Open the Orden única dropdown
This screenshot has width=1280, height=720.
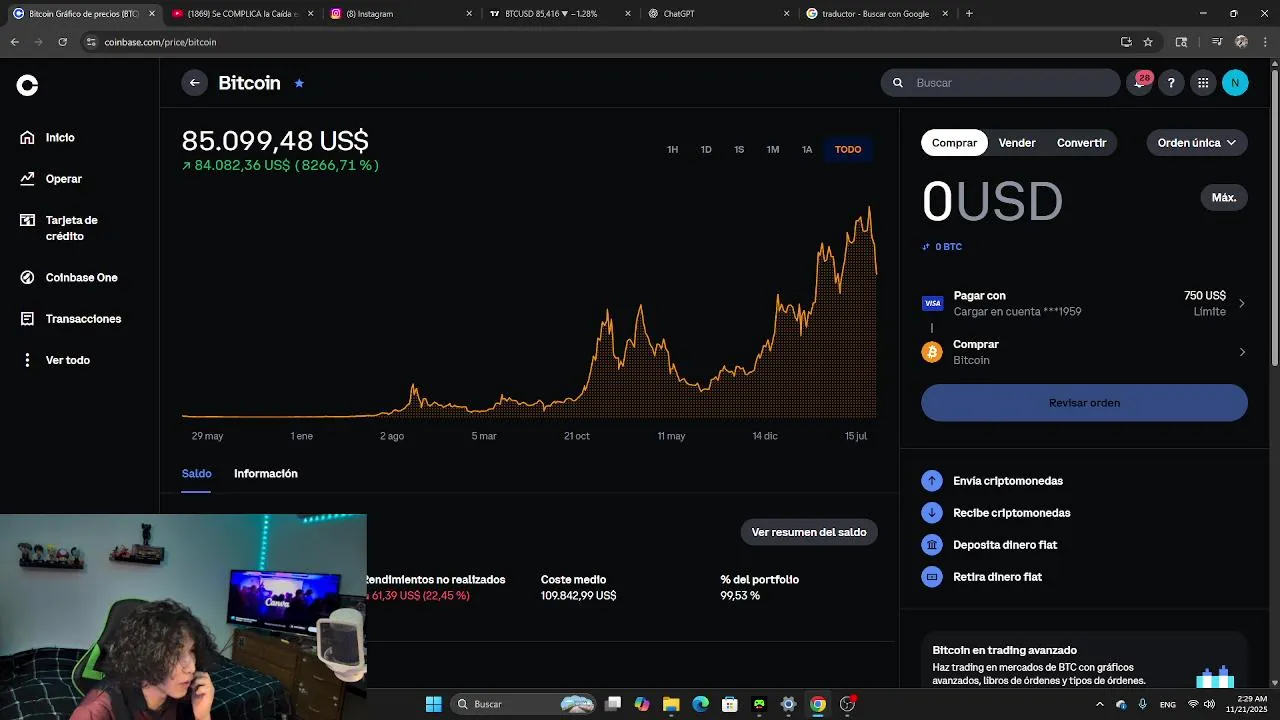1196,143
